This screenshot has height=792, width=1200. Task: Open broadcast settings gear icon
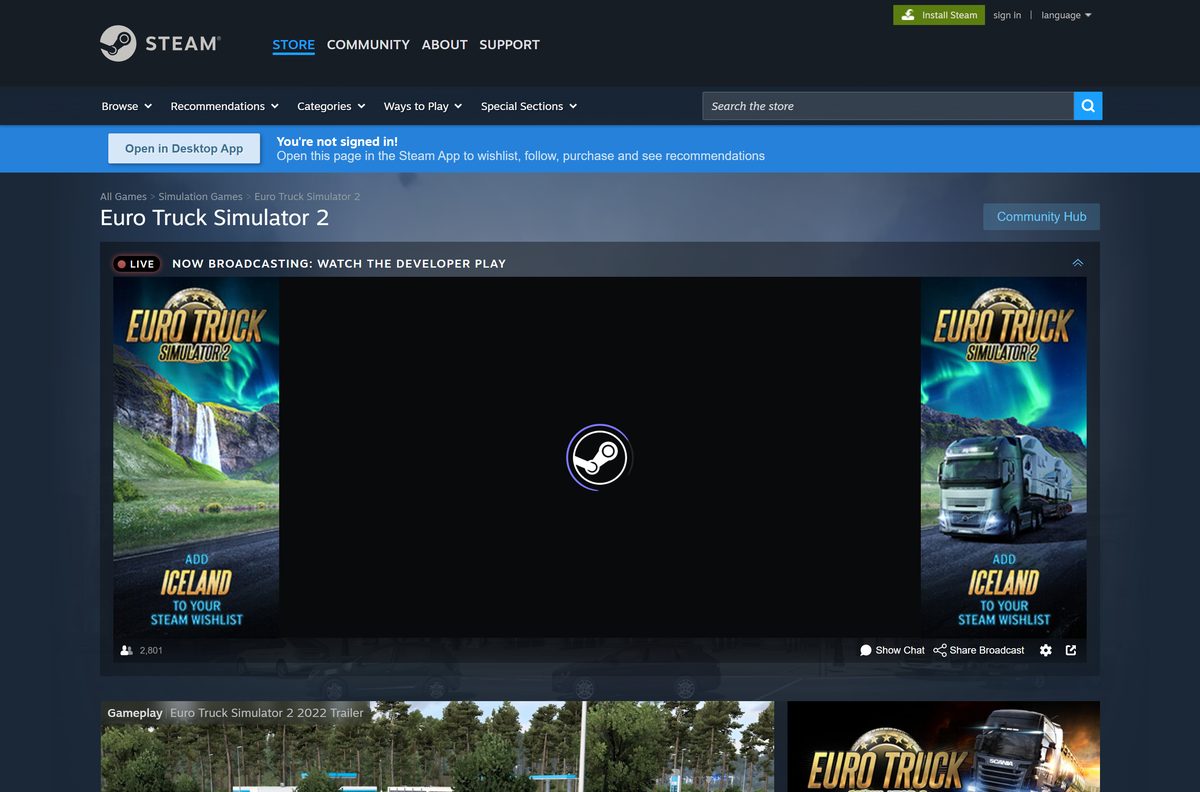pyautogui.click(x=1046, y=650)
